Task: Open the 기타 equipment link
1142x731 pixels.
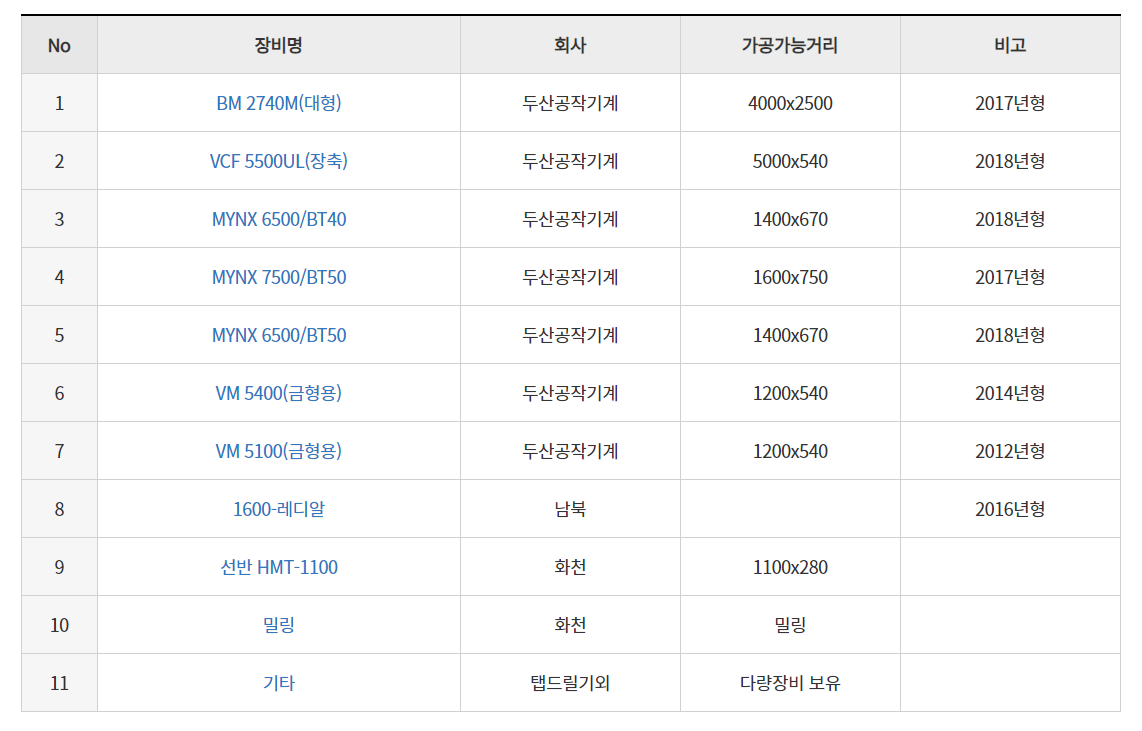Action: point(279,683)
